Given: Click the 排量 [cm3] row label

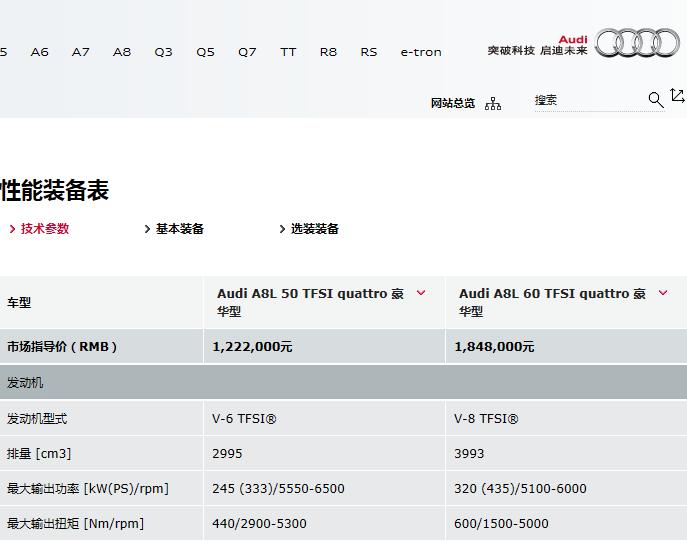Looking at the screenshot, I should click(x=39, y=453).
